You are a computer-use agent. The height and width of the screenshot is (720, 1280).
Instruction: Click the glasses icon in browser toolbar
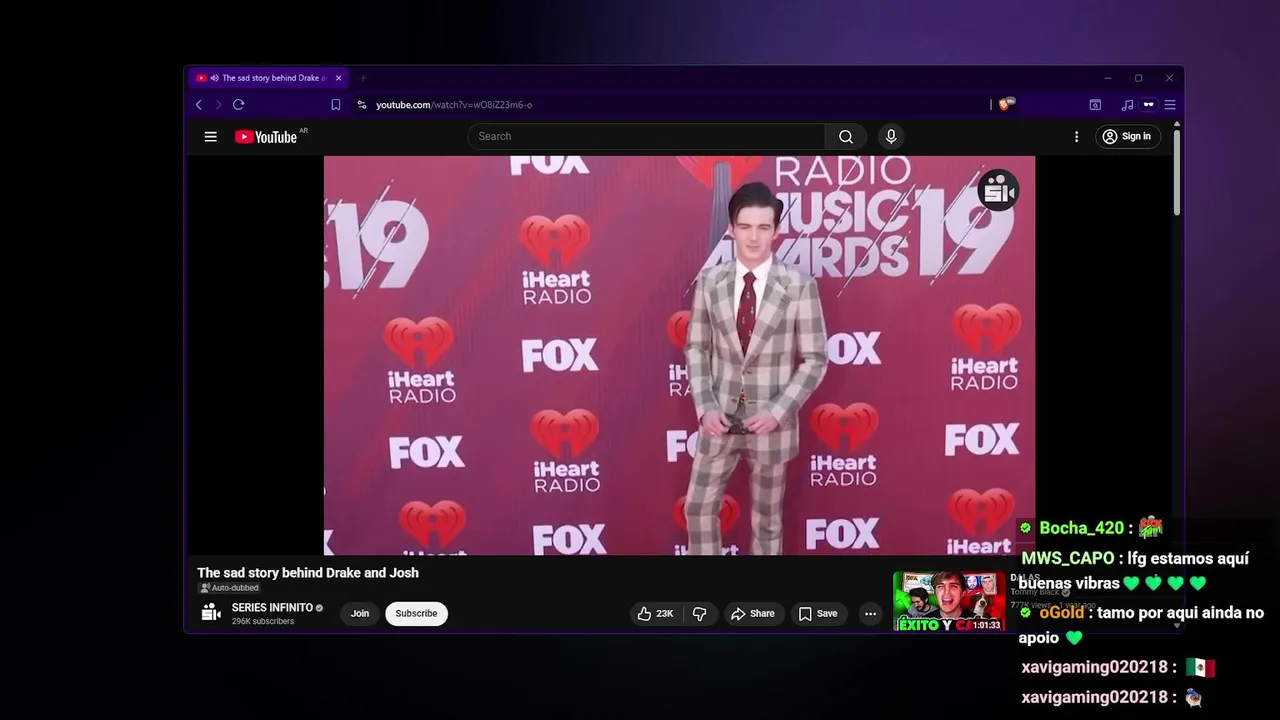coord(1148,105)
